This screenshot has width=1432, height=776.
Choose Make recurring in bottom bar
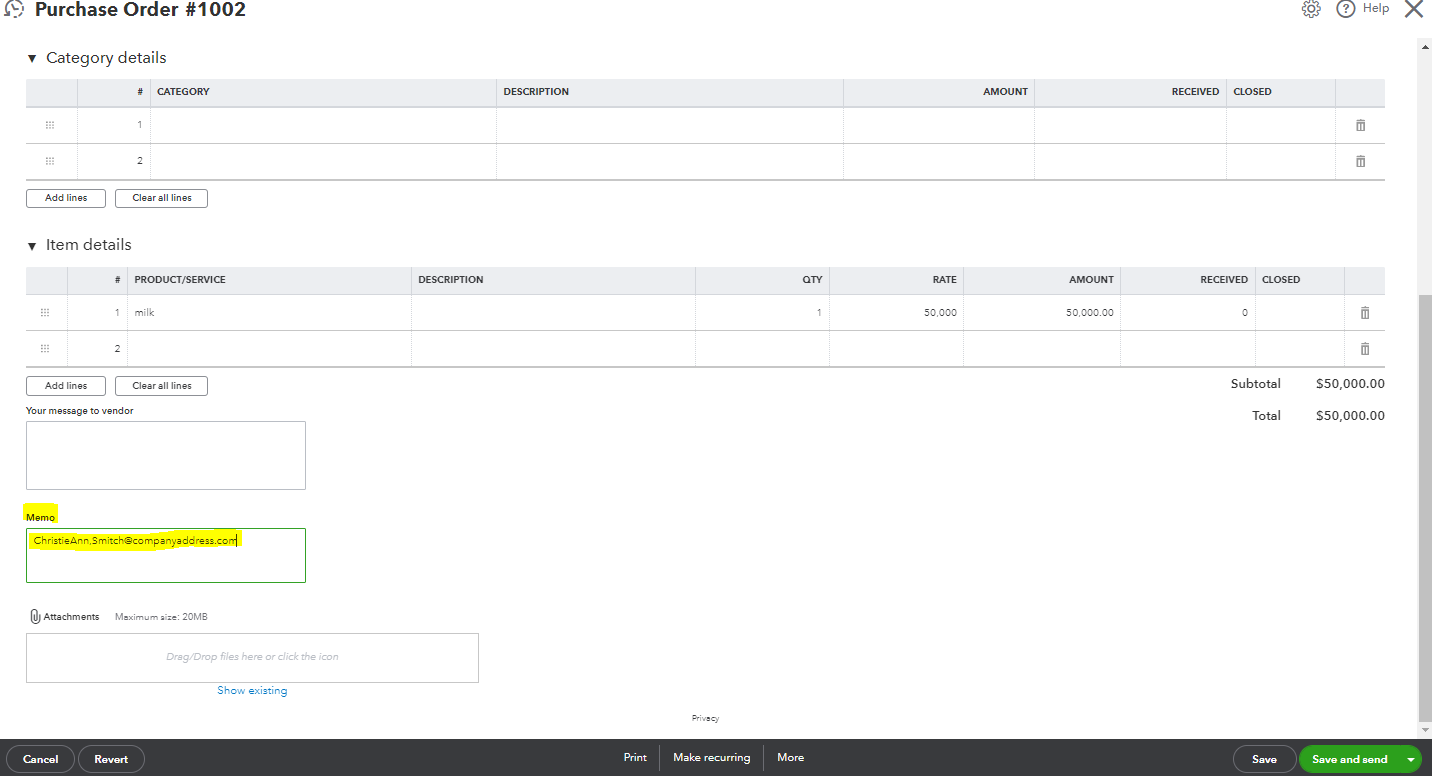tap(712, 758)
